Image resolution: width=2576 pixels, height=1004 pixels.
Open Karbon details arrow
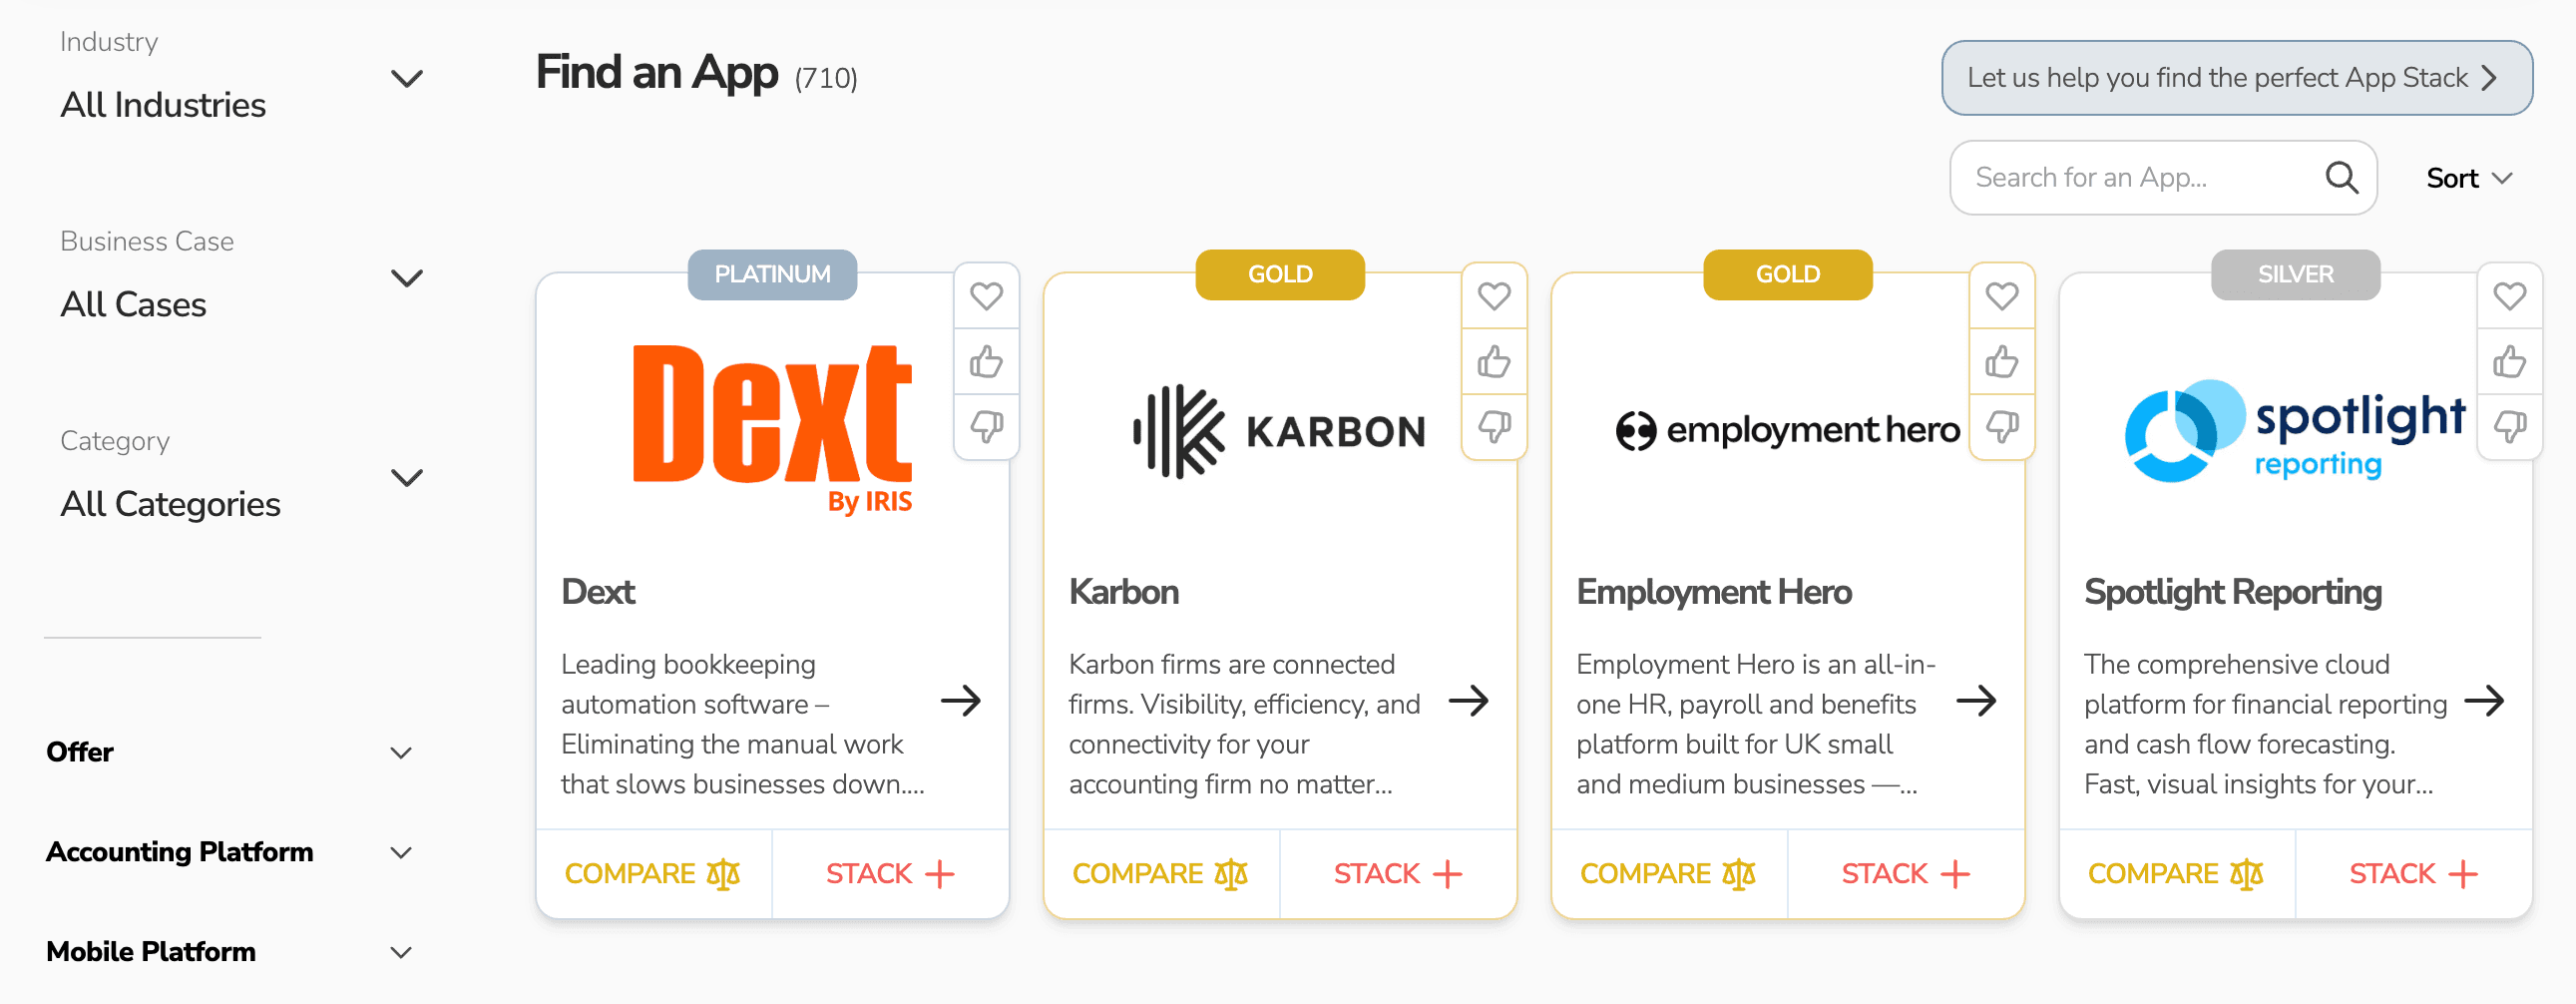[1468, 701]
